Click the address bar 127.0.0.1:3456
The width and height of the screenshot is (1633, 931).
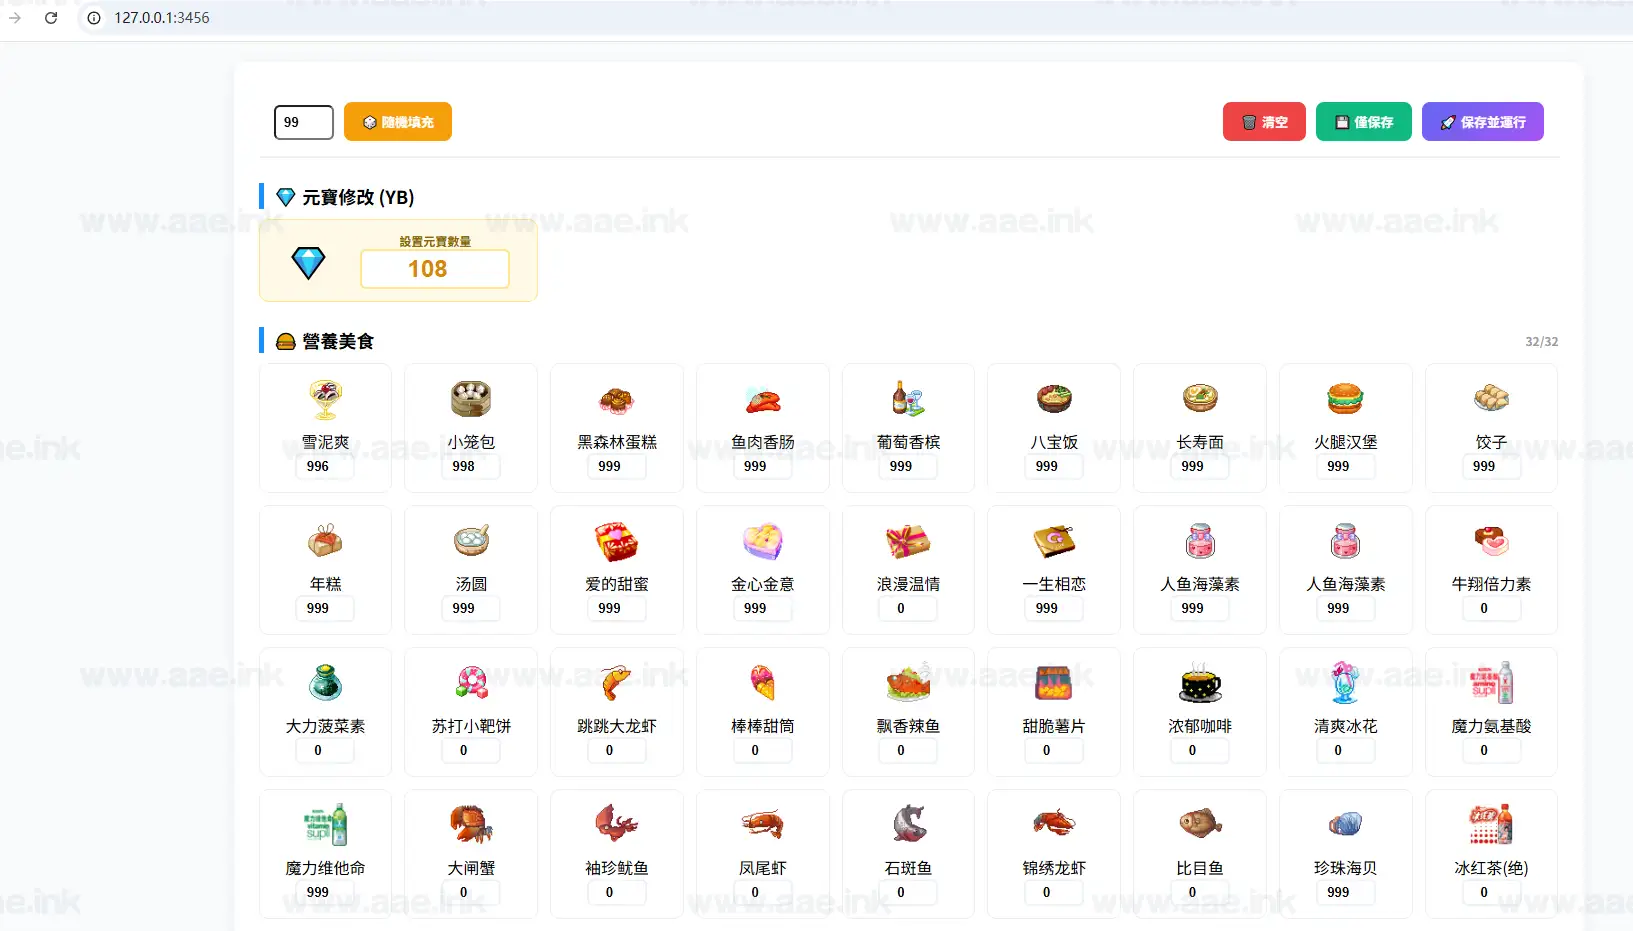[162, 18]
